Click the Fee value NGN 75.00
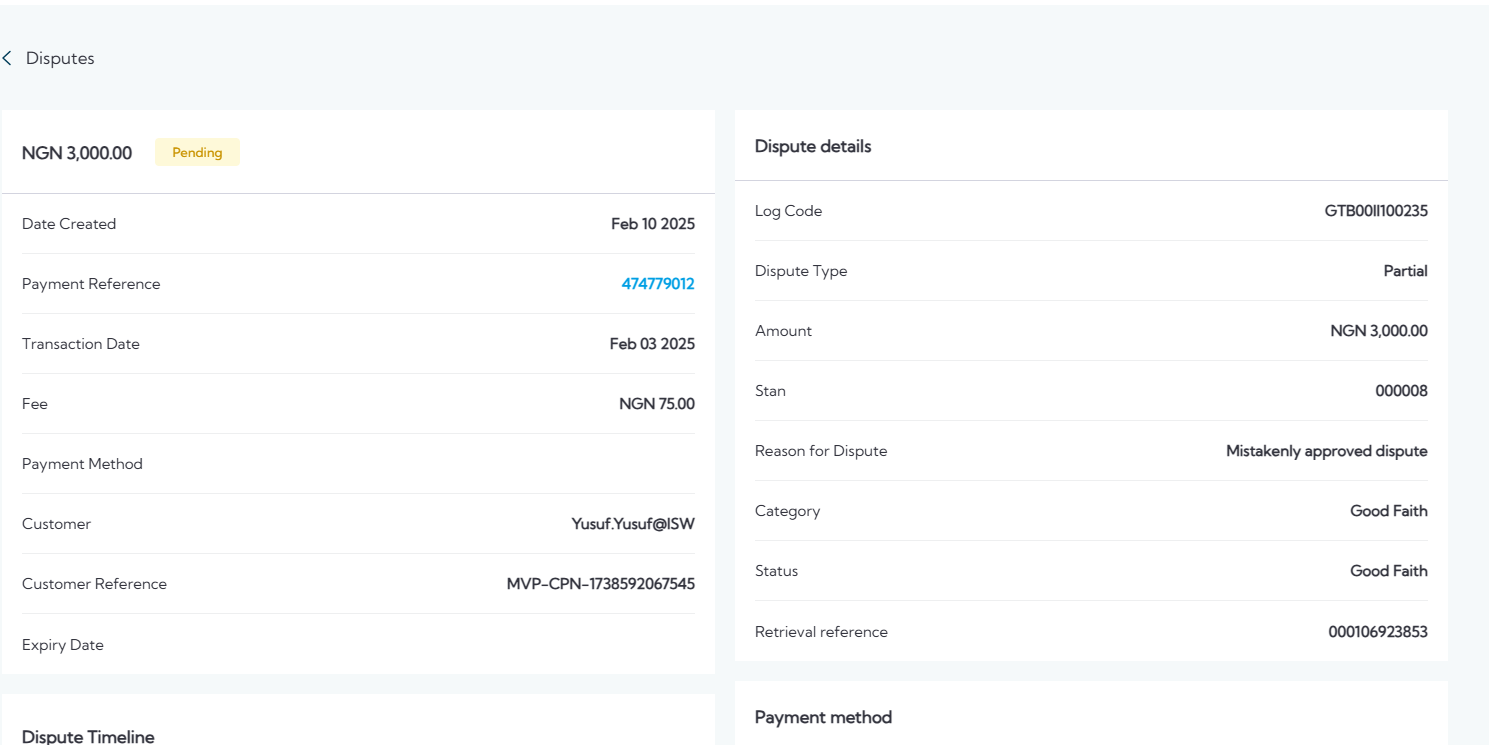The height and width of the screenshot is (745, 1489). click(656, 404)
